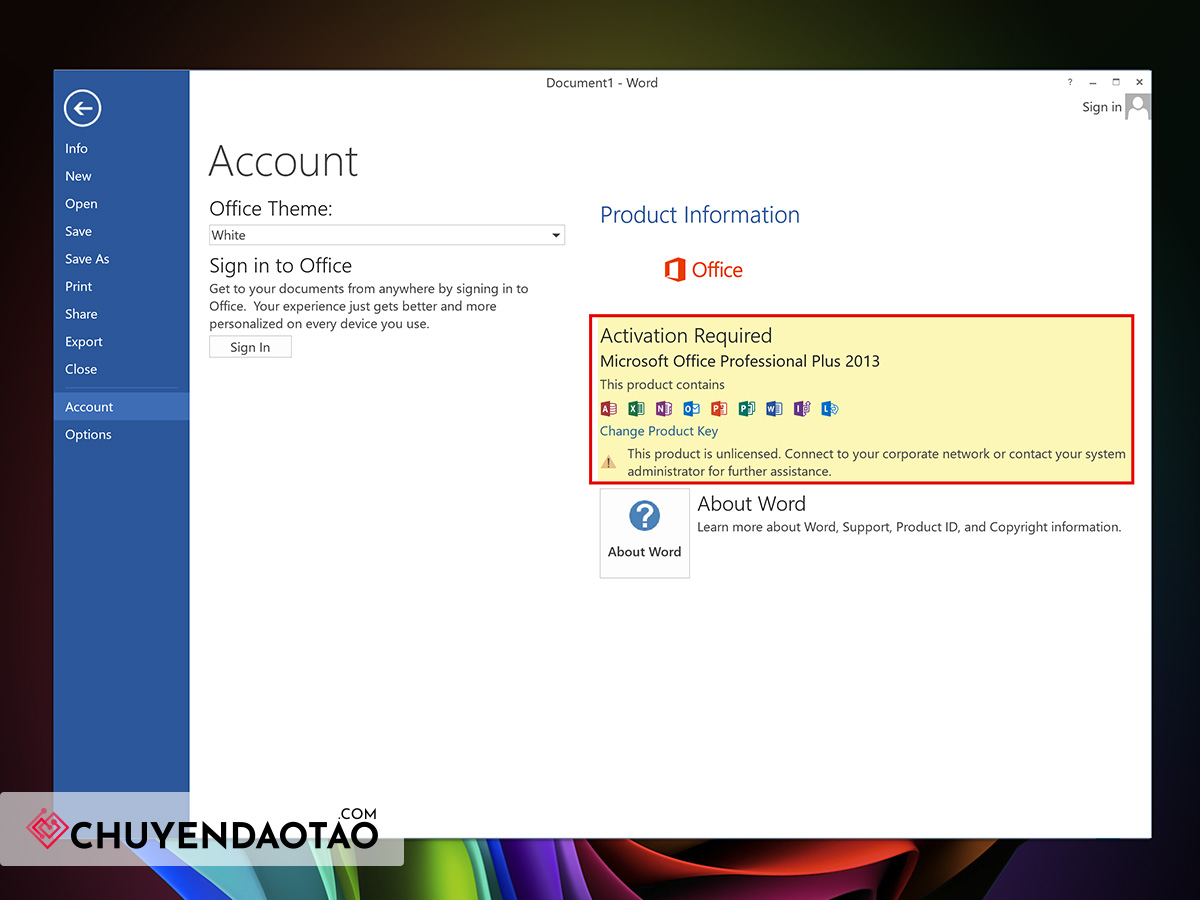The image size is (1200, 900).
Task: Click the help question mark in title bar
Action: (1069, 82)
